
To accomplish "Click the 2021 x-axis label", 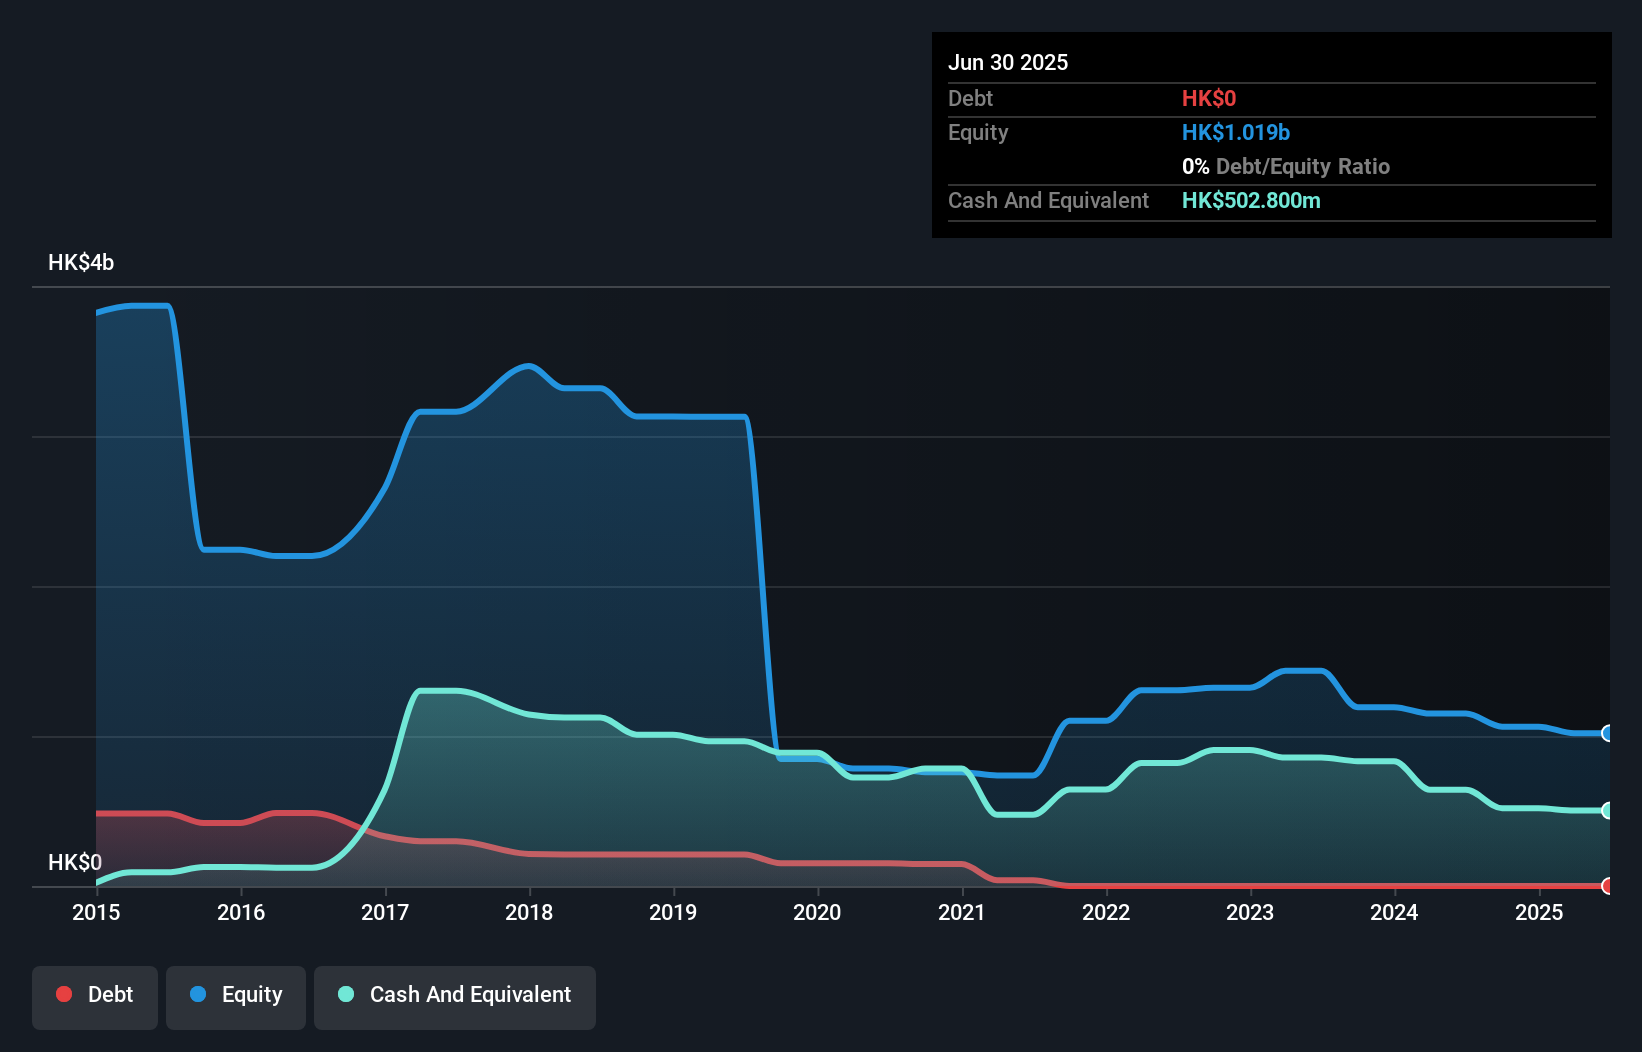I will click(x=962, y=912).
